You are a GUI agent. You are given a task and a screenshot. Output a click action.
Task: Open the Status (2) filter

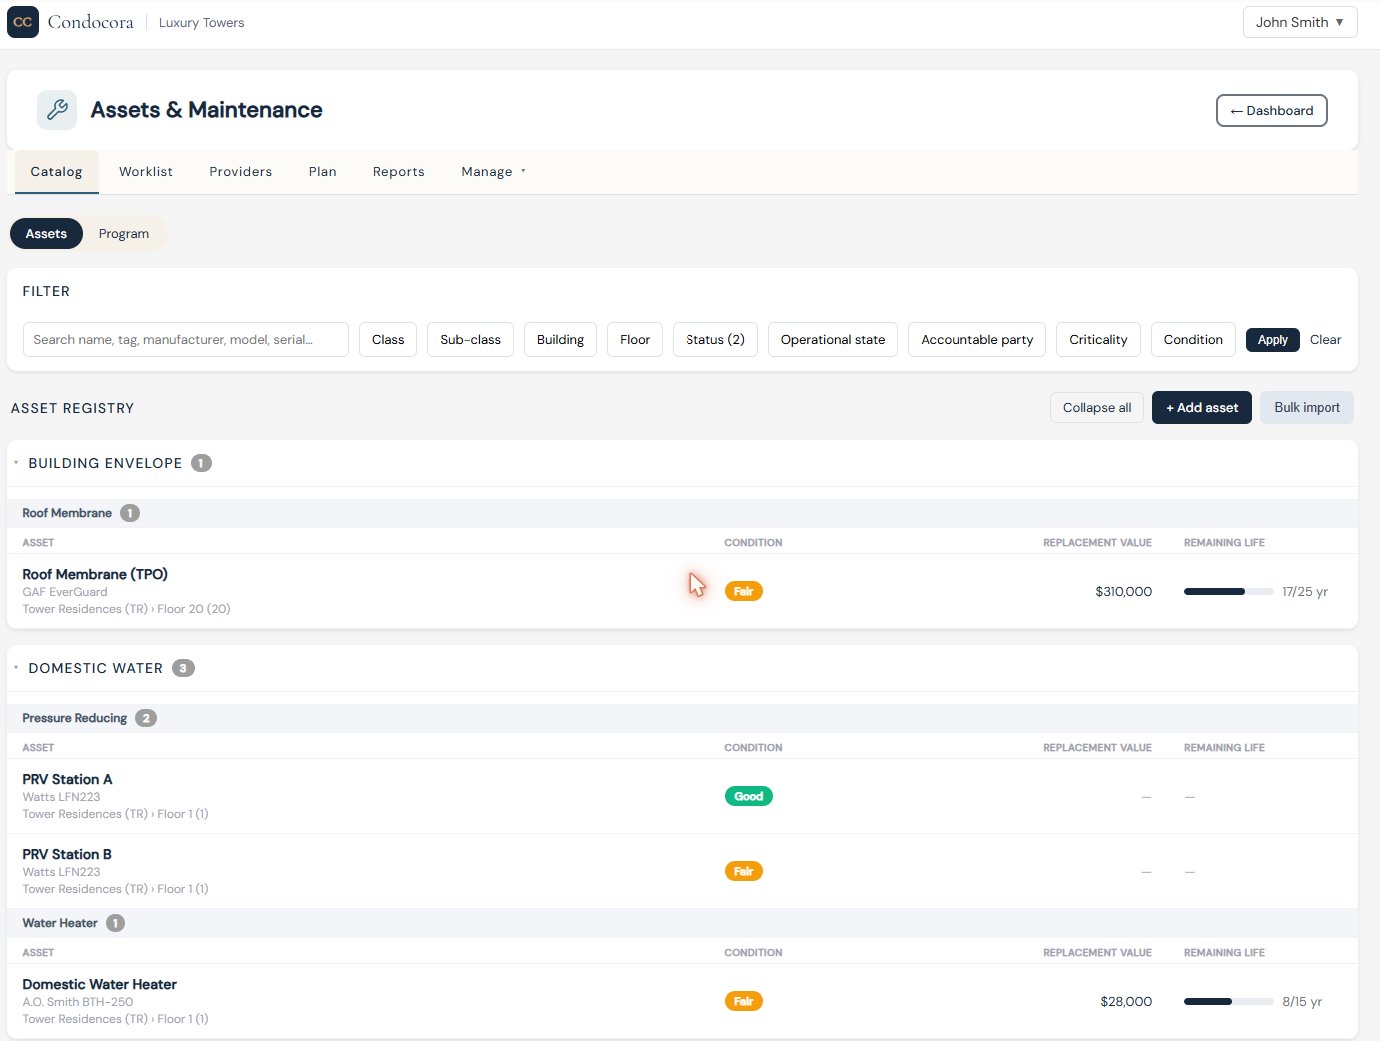click(716, 340)
